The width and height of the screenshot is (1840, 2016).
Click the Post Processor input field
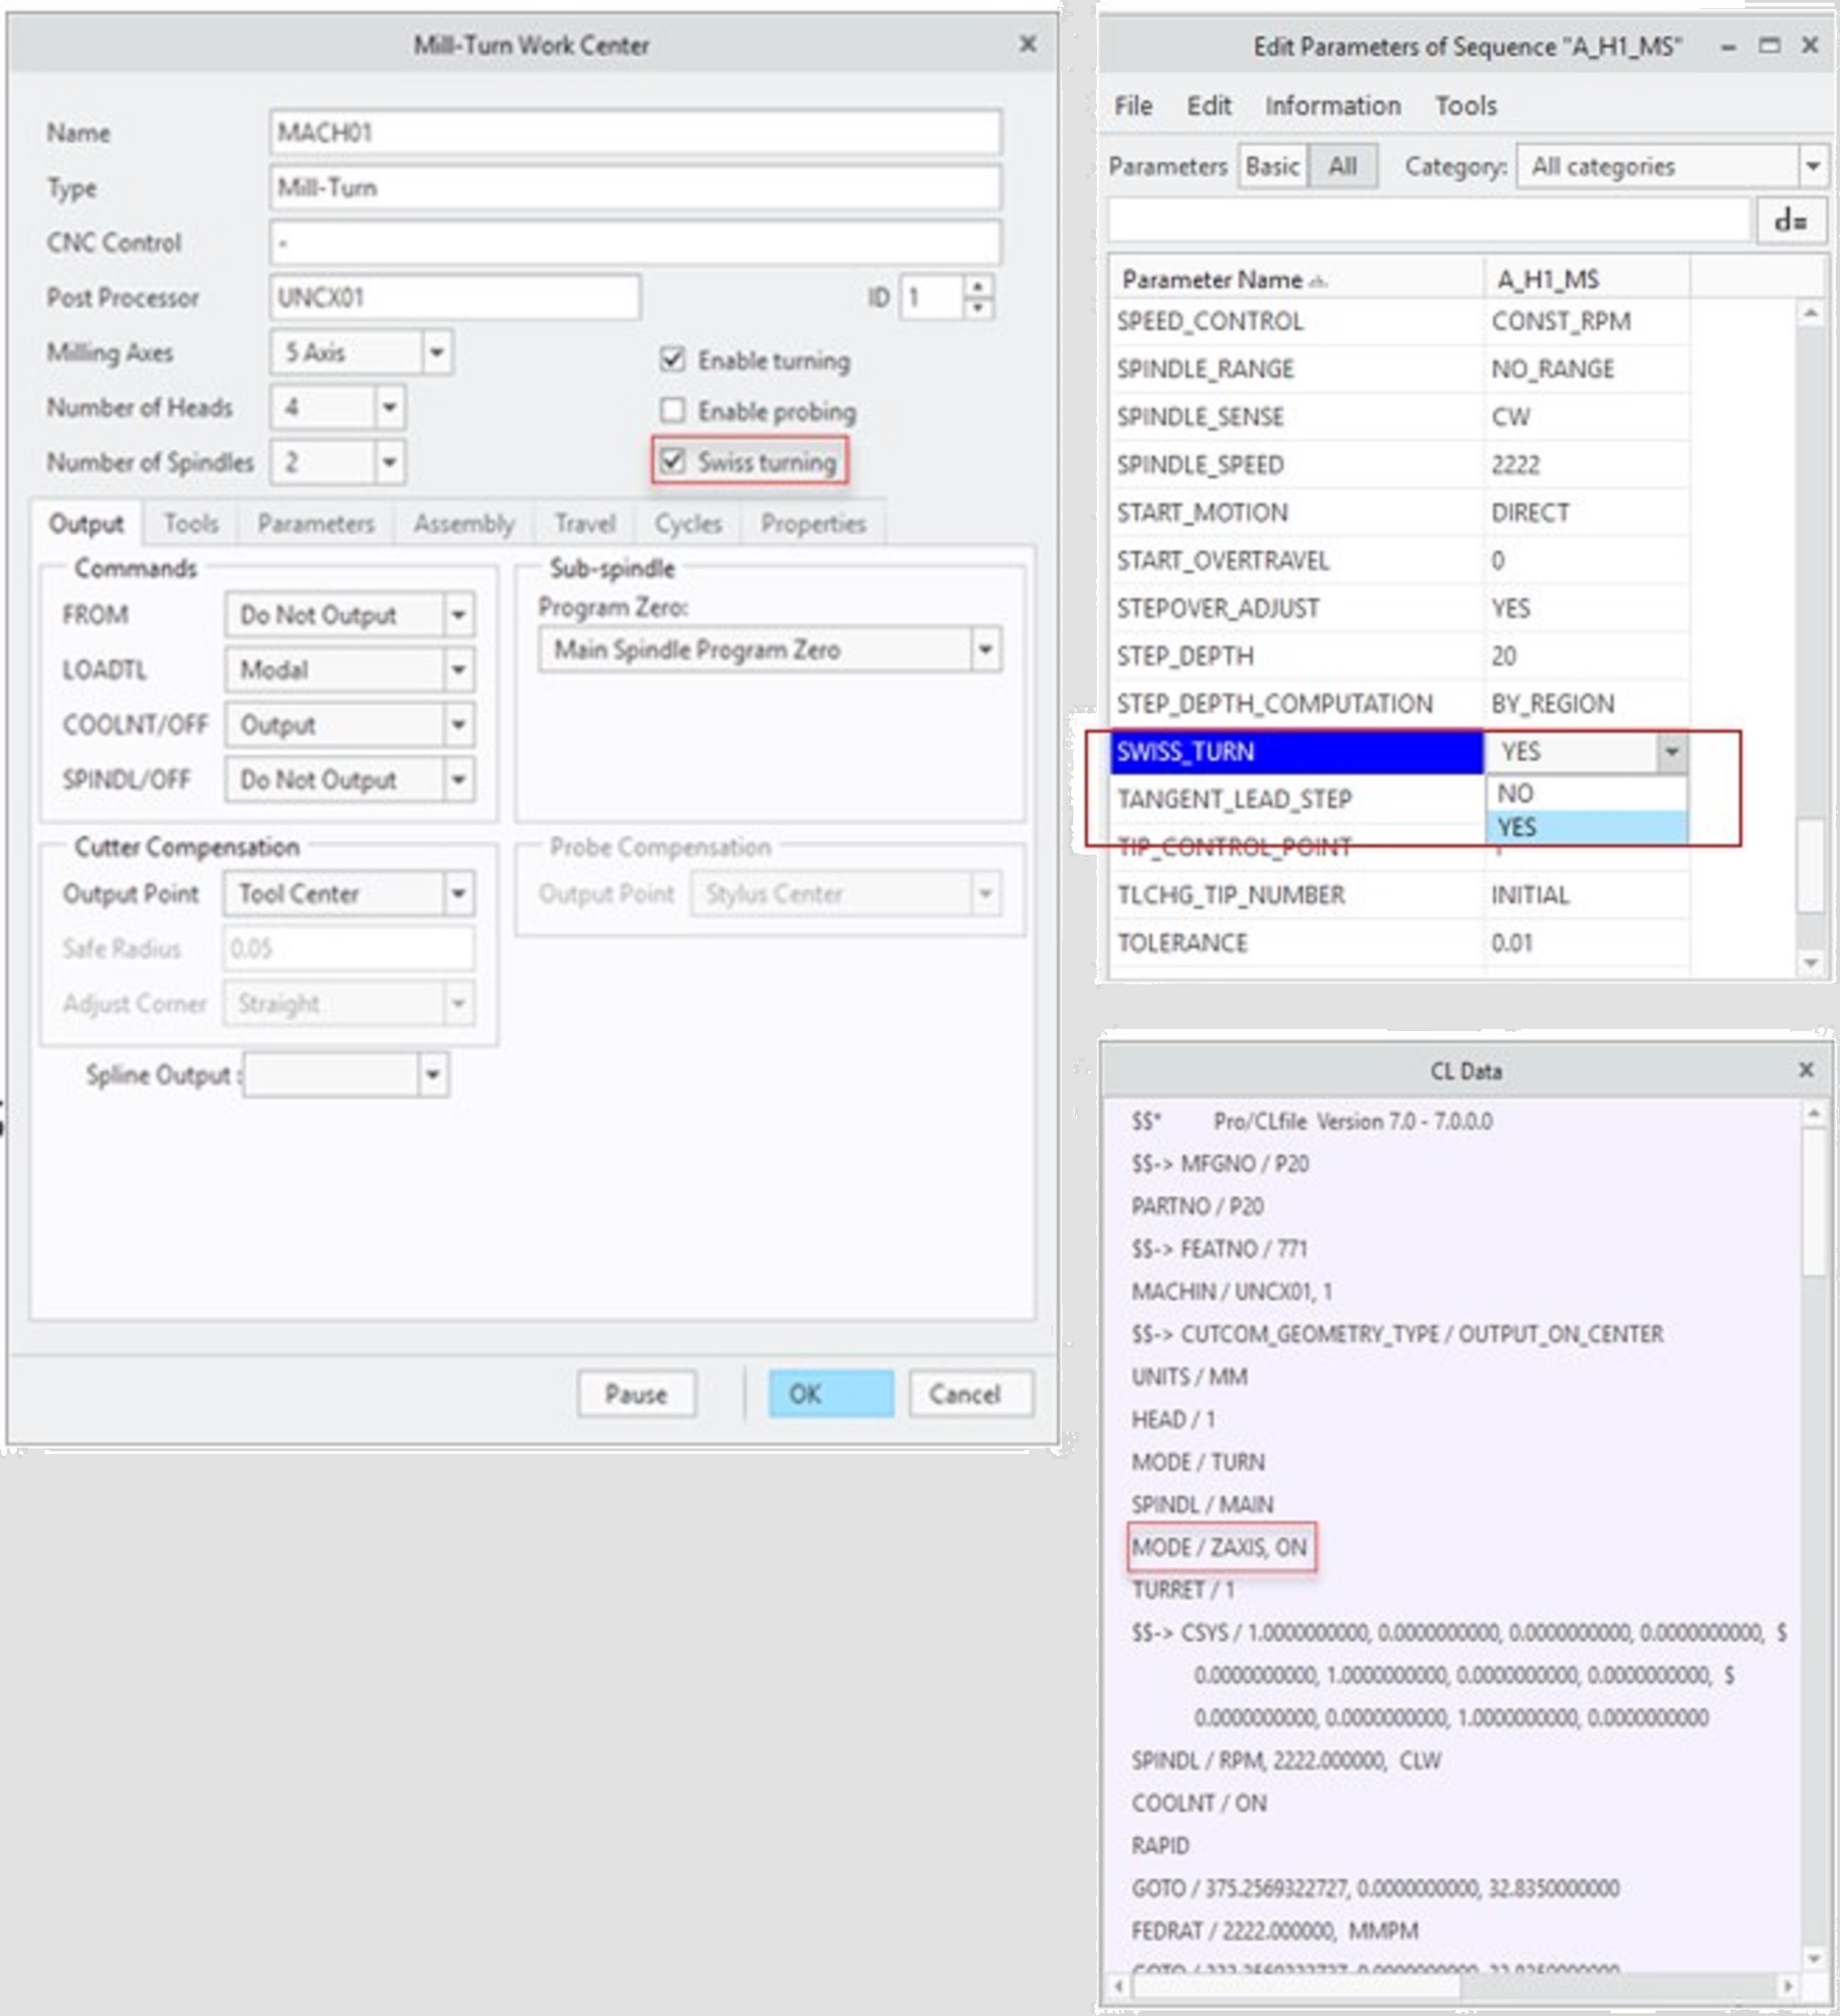pyautogui.click(x=454, y=297)
